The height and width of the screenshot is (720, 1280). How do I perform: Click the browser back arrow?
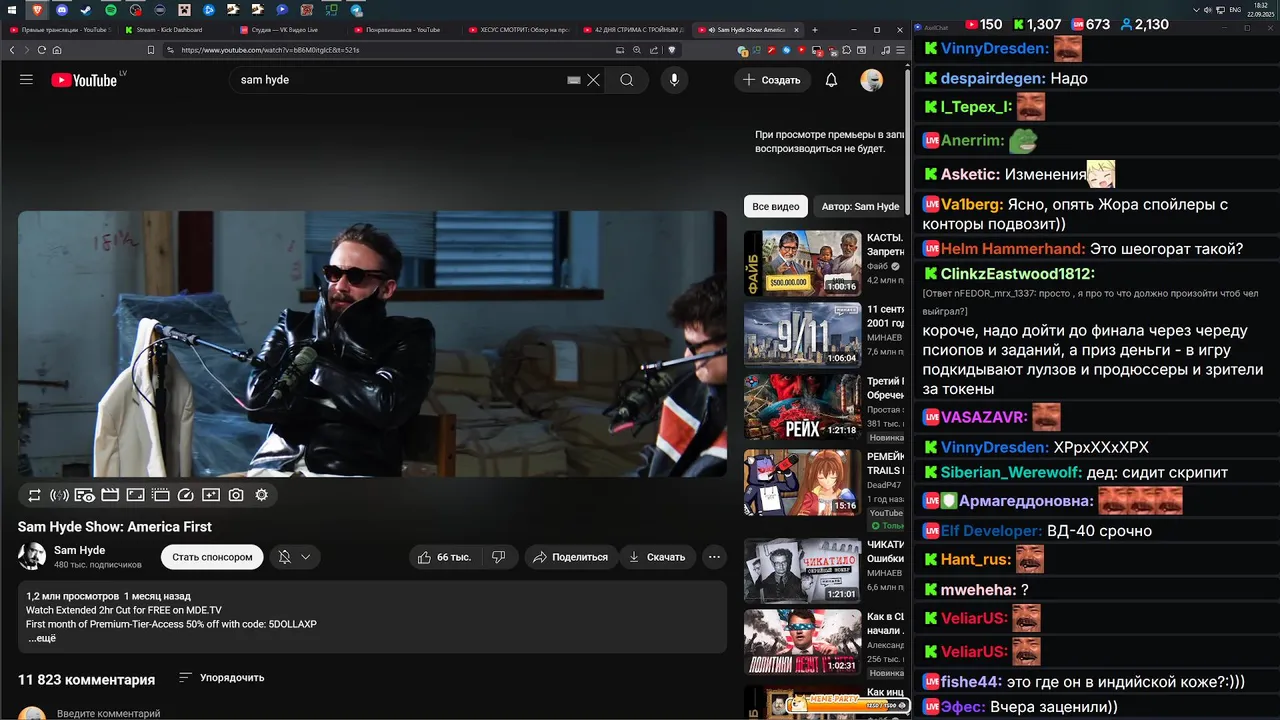[12, 50]
